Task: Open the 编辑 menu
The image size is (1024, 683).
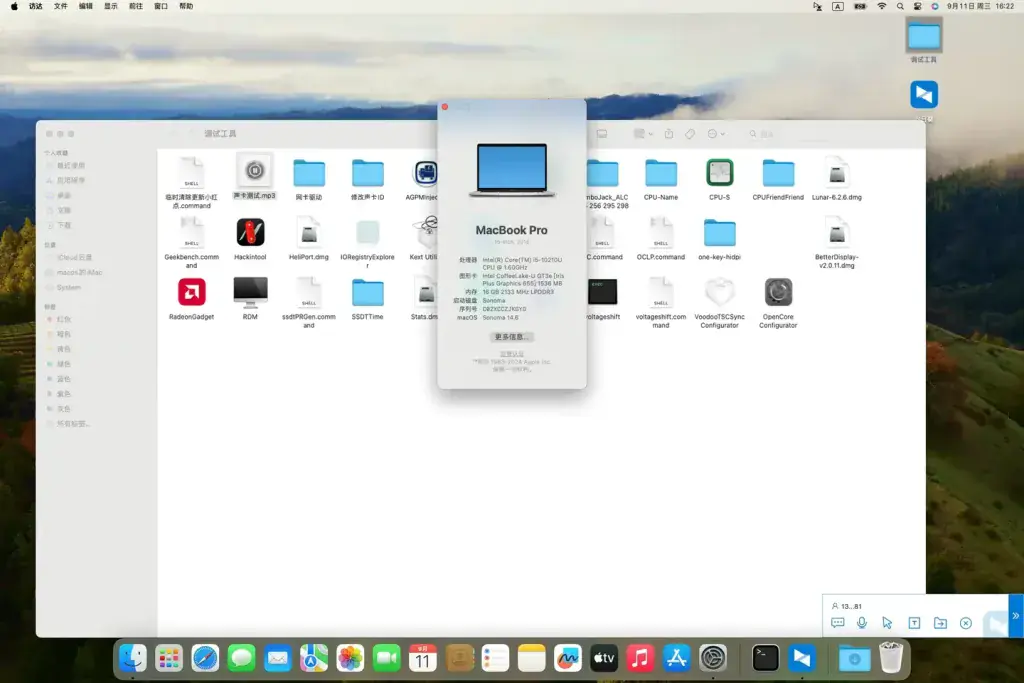Action: click(86, 6)
